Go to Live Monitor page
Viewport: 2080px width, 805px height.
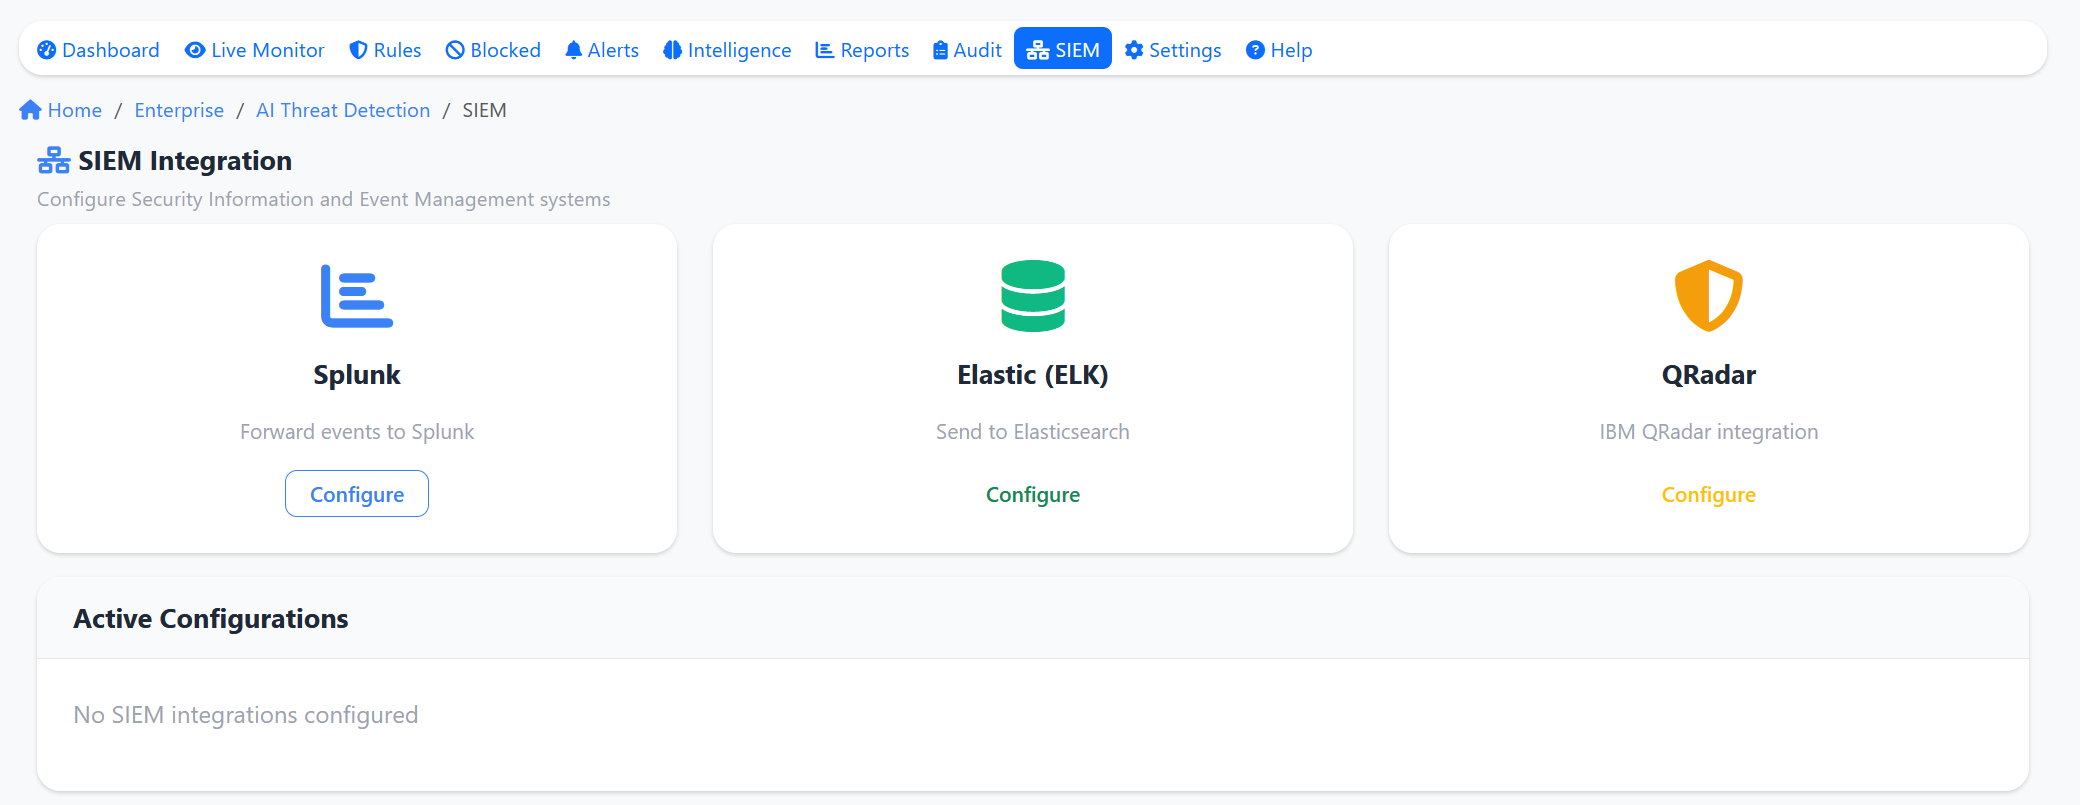click(255, 50)
